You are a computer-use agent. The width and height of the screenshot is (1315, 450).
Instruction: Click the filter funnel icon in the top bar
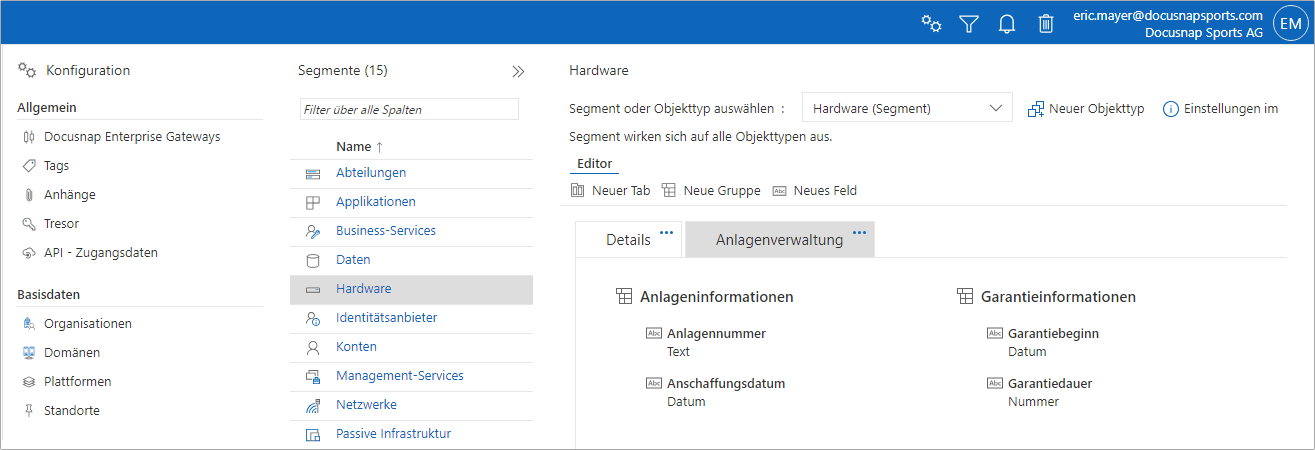pos(969,23)
